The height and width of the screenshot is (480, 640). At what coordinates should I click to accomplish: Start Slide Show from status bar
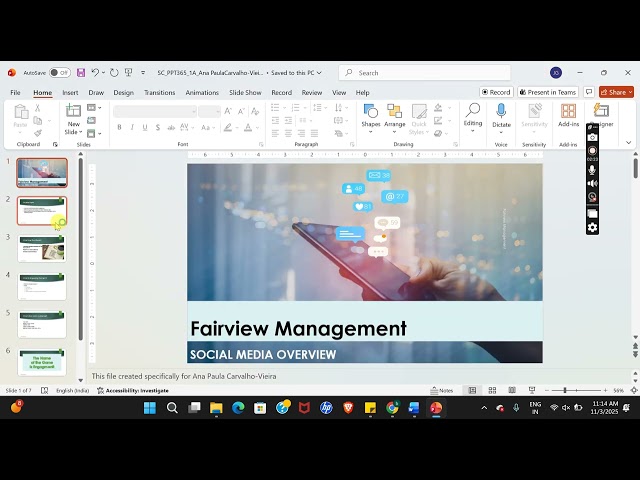[x=532, y=391]
